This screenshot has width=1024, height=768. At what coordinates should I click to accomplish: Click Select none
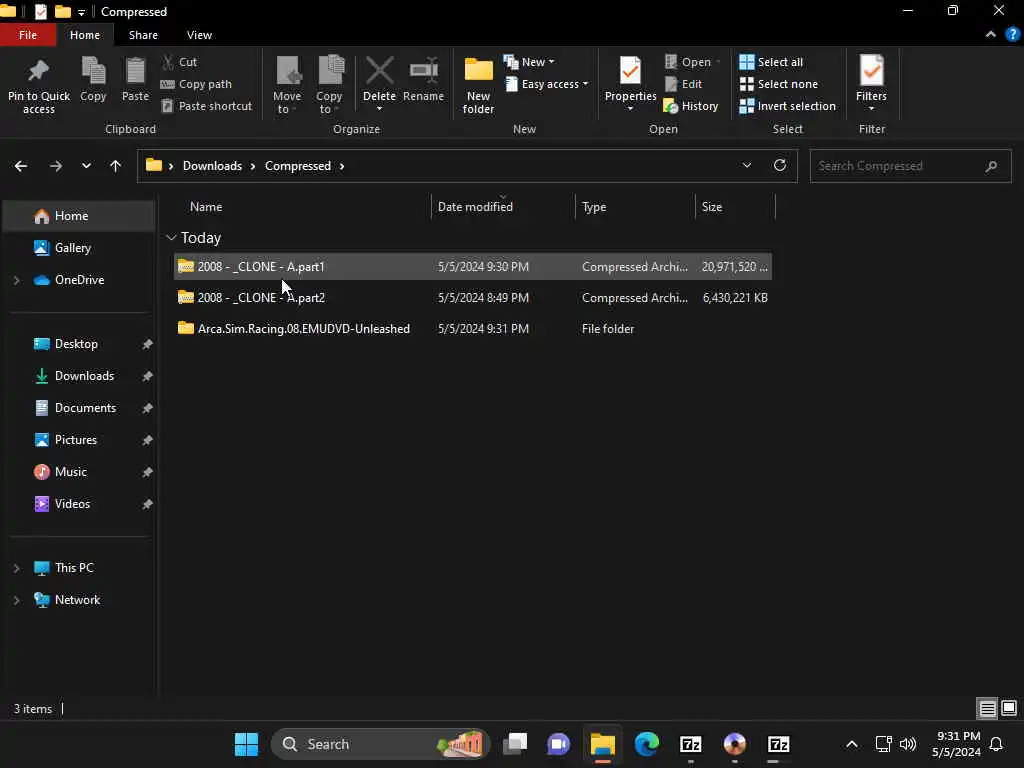778,84
